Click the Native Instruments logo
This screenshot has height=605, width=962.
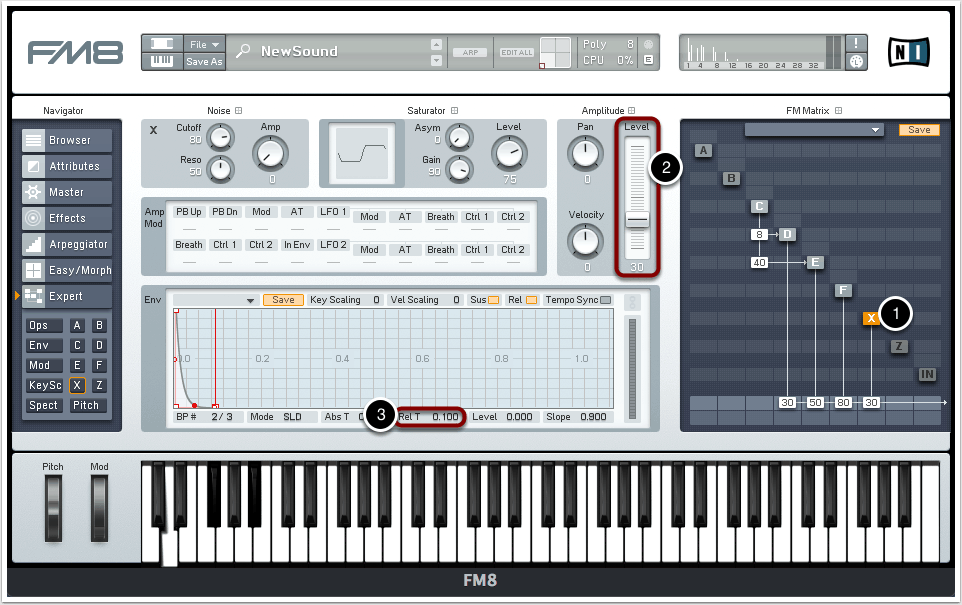tap(908, 52)
